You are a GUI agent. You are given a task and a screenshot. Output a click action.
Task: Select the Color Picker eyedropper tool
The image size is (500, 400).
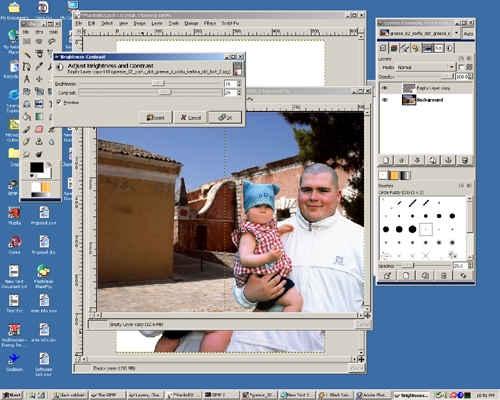click(x=39, y=67)
